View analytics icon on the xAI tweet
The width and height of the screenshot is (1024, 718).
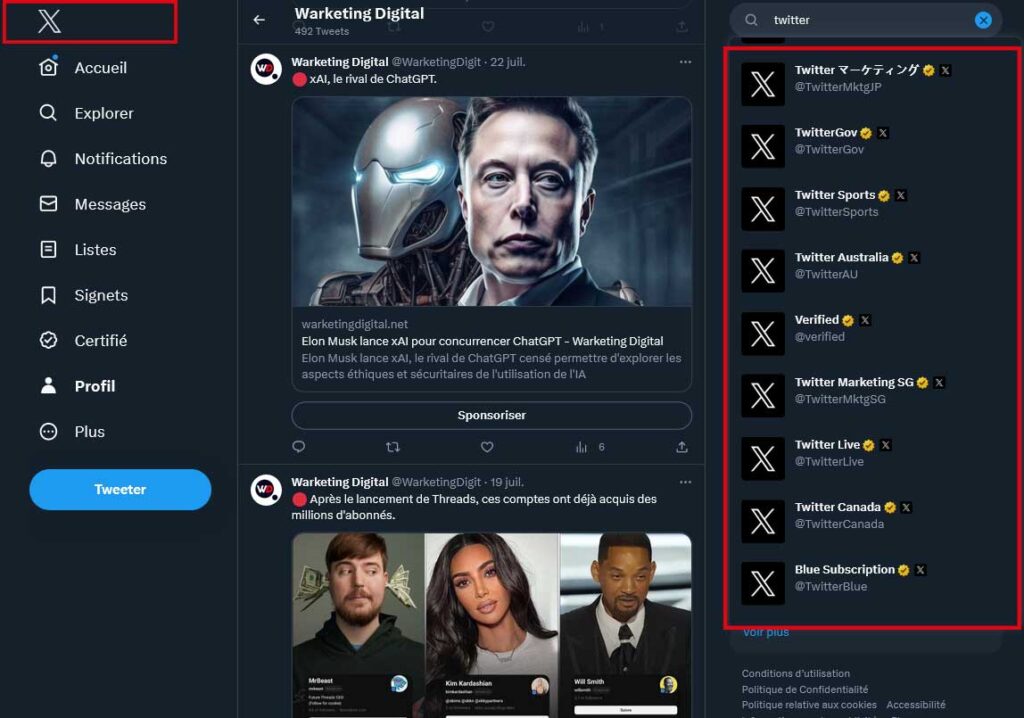click(581, 447)
